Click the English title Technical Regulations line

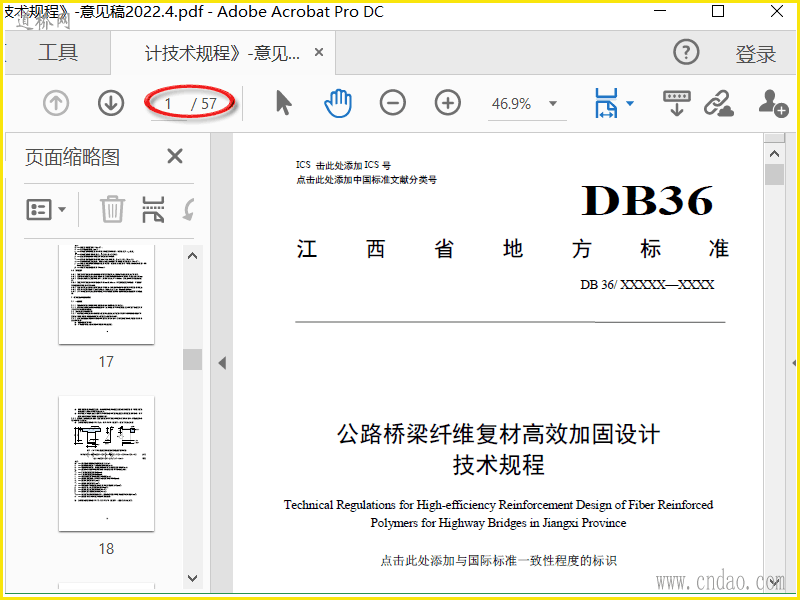click(498, 505)
